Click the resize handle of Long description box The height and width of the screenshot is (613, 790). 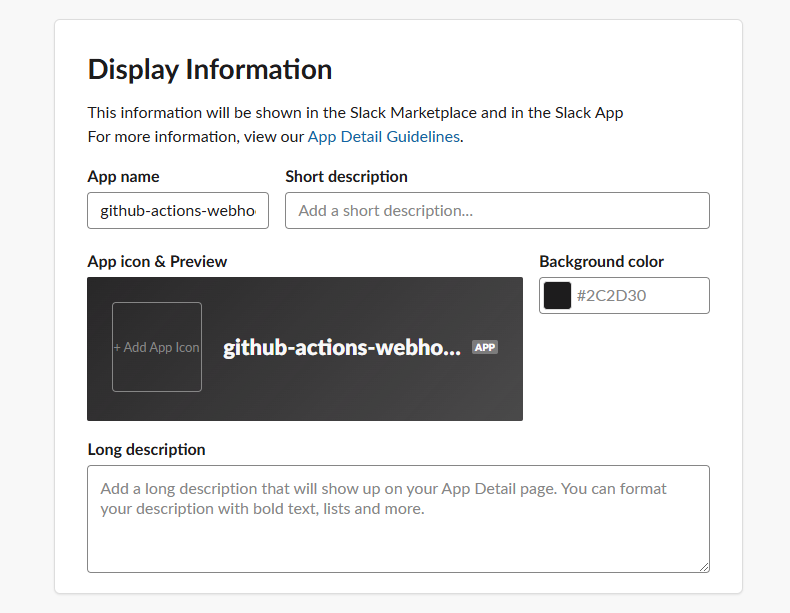pos(704,567)
